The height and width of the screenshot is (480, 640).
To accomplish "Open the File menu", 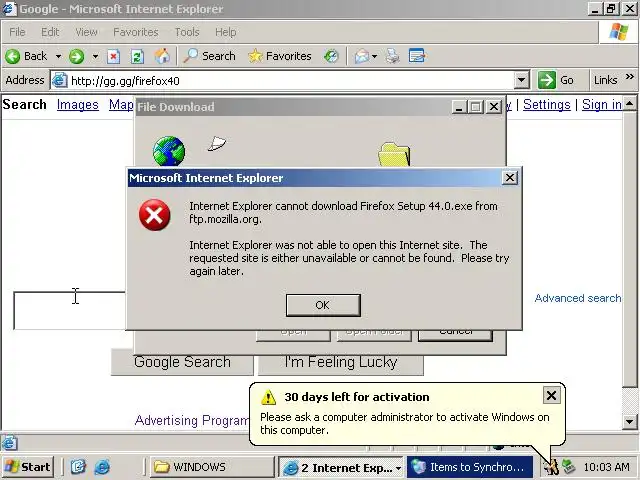I will [x=17, y=32].
